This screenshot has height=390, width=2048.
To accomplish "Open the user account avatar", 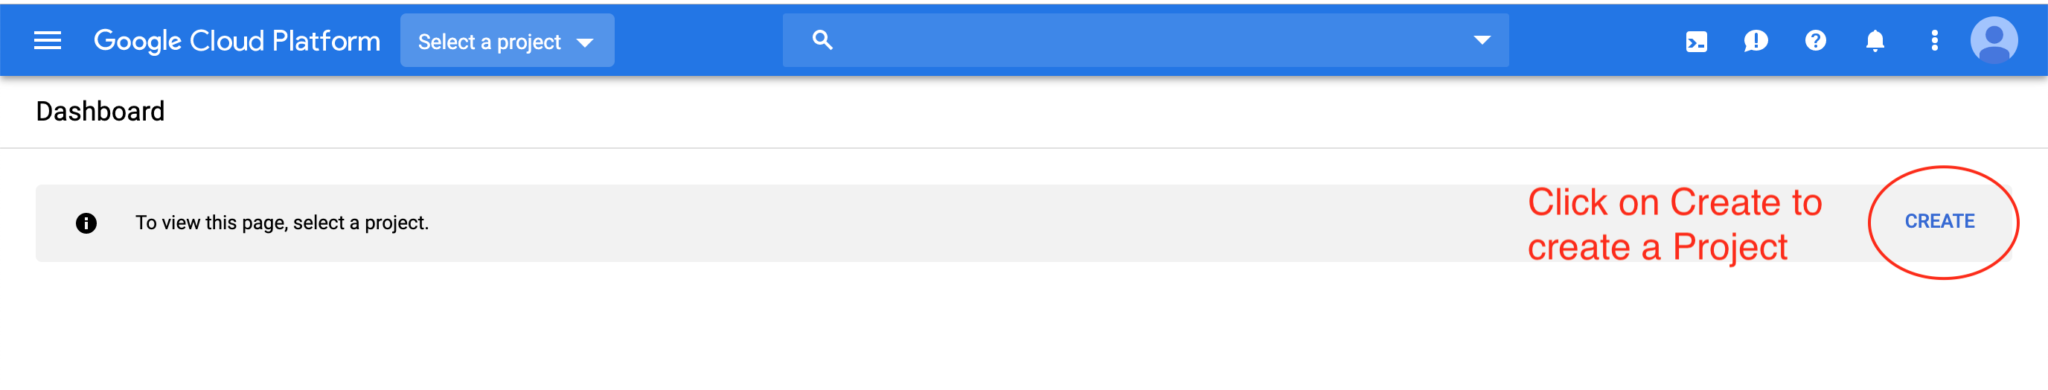I will 1993,40.
